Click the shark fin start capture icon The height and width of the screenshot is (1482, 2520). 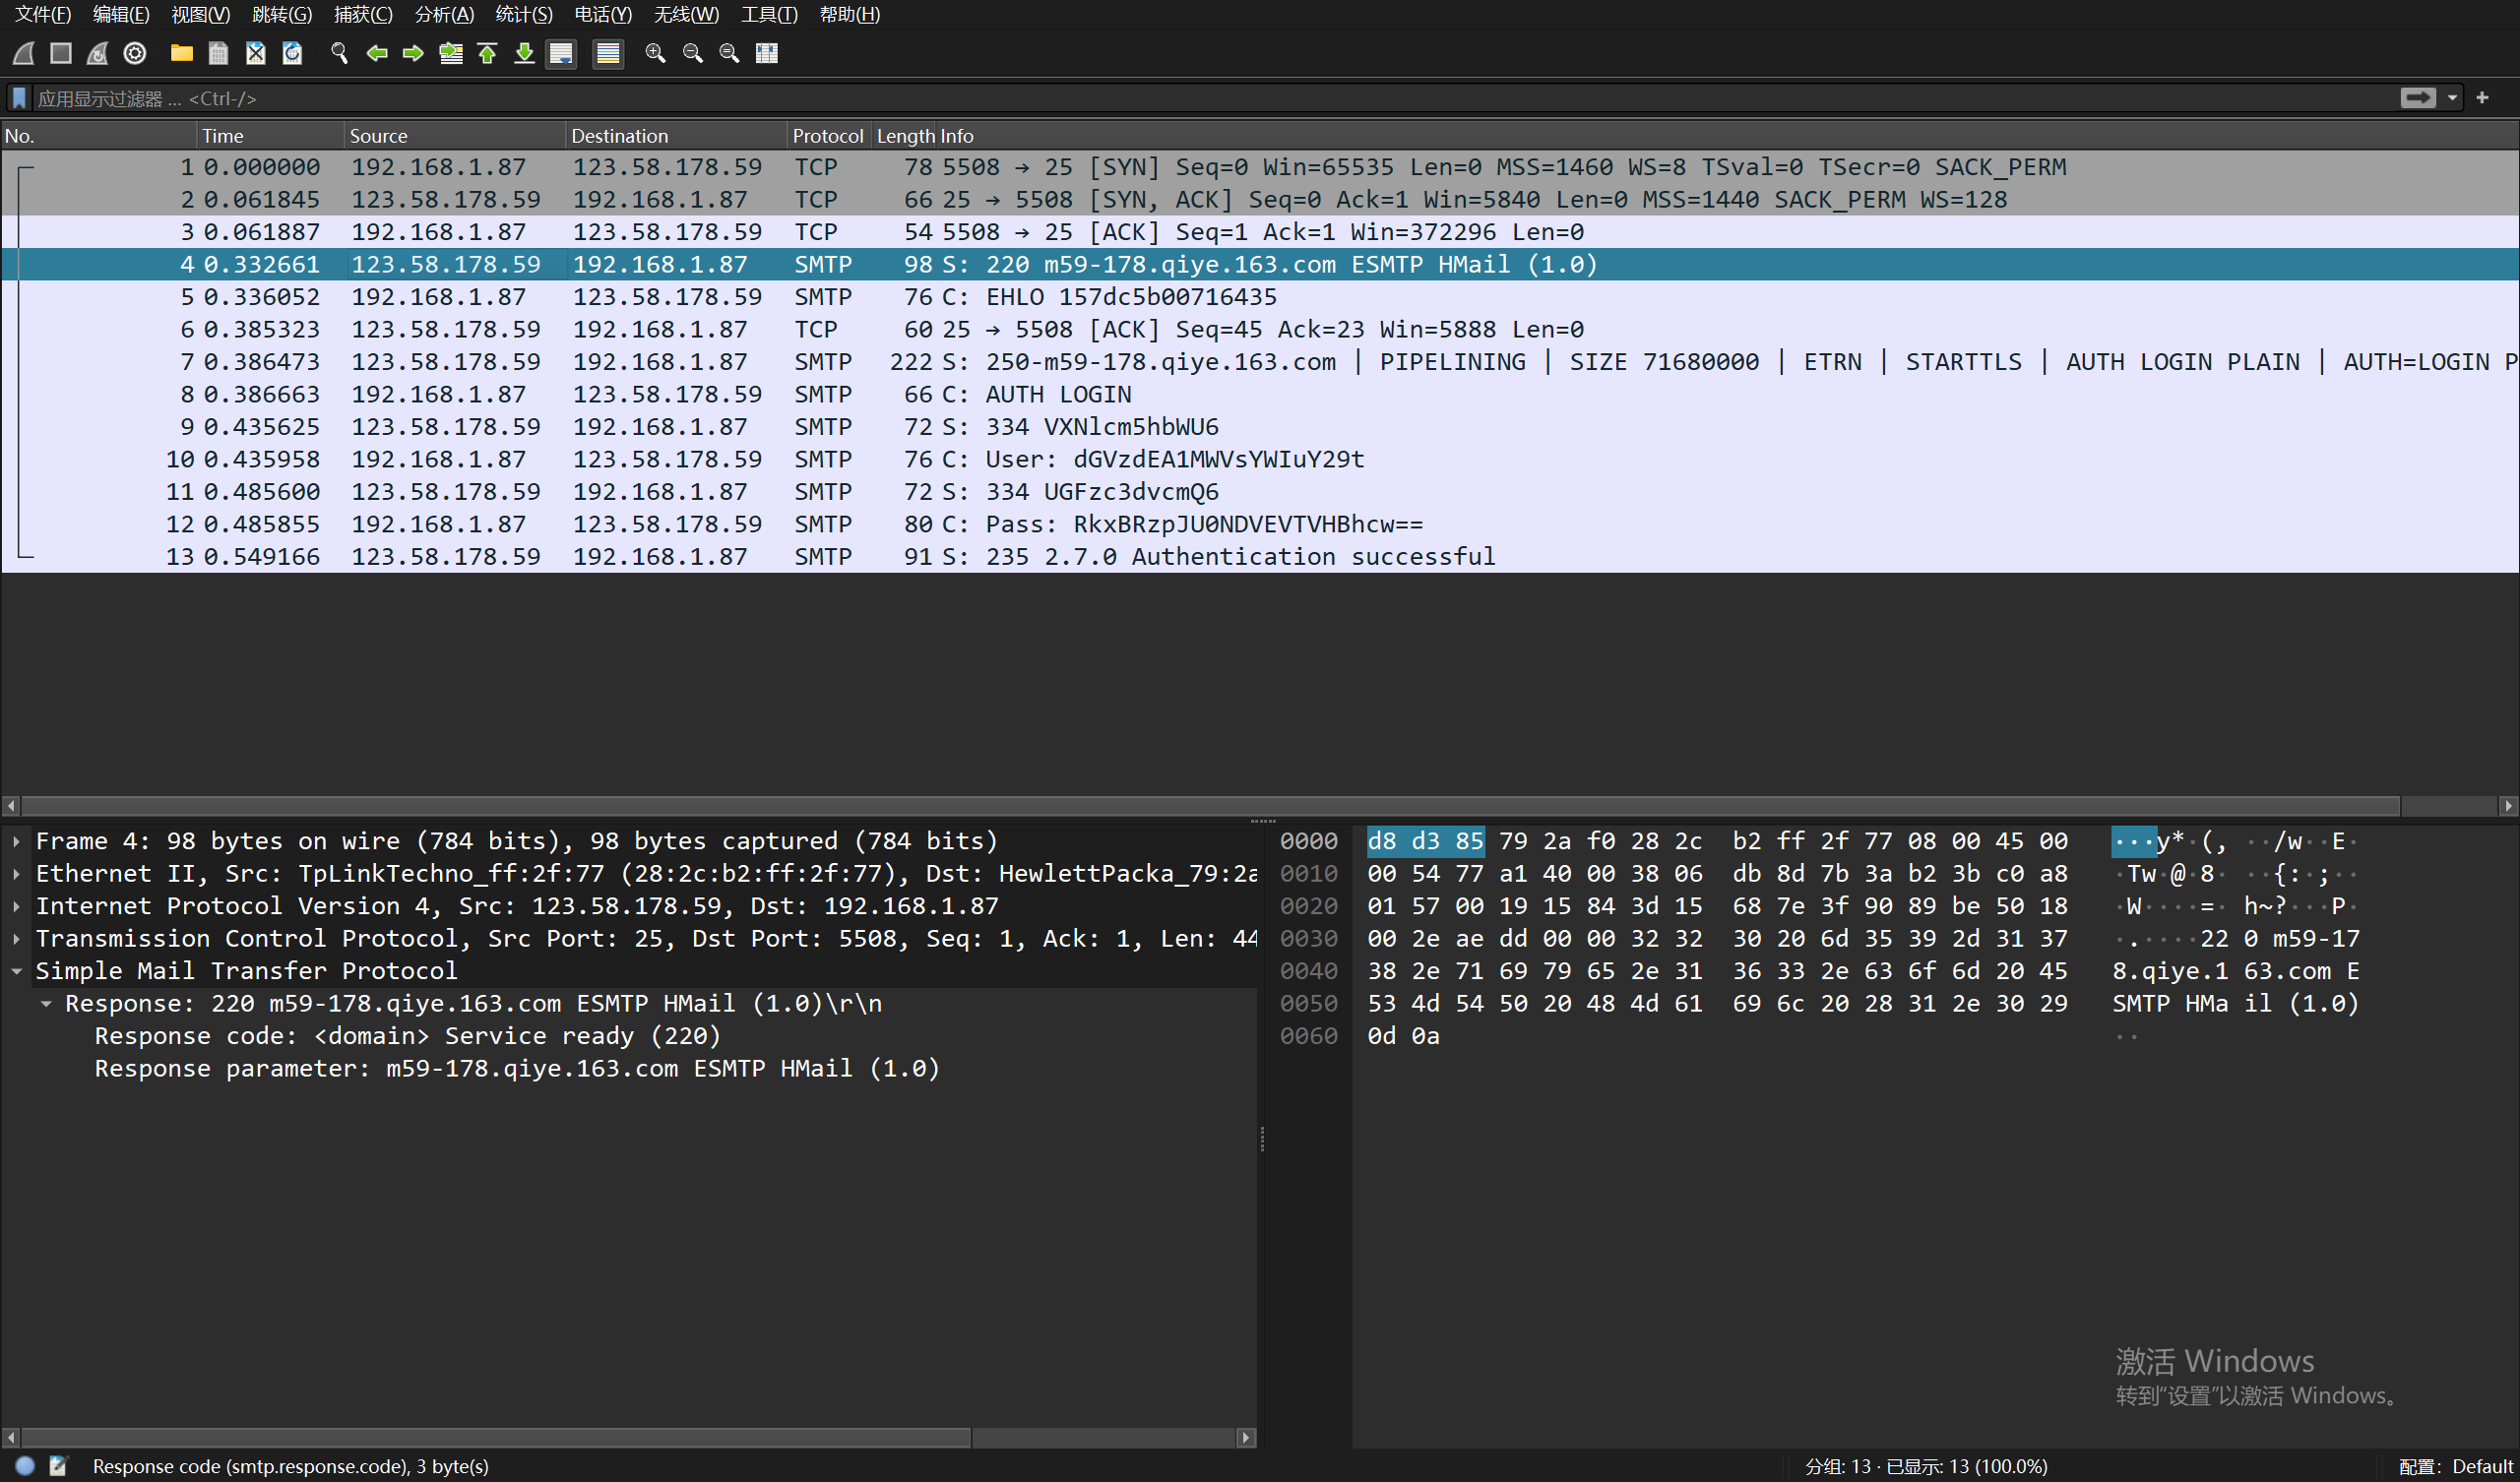coord(24,53)
